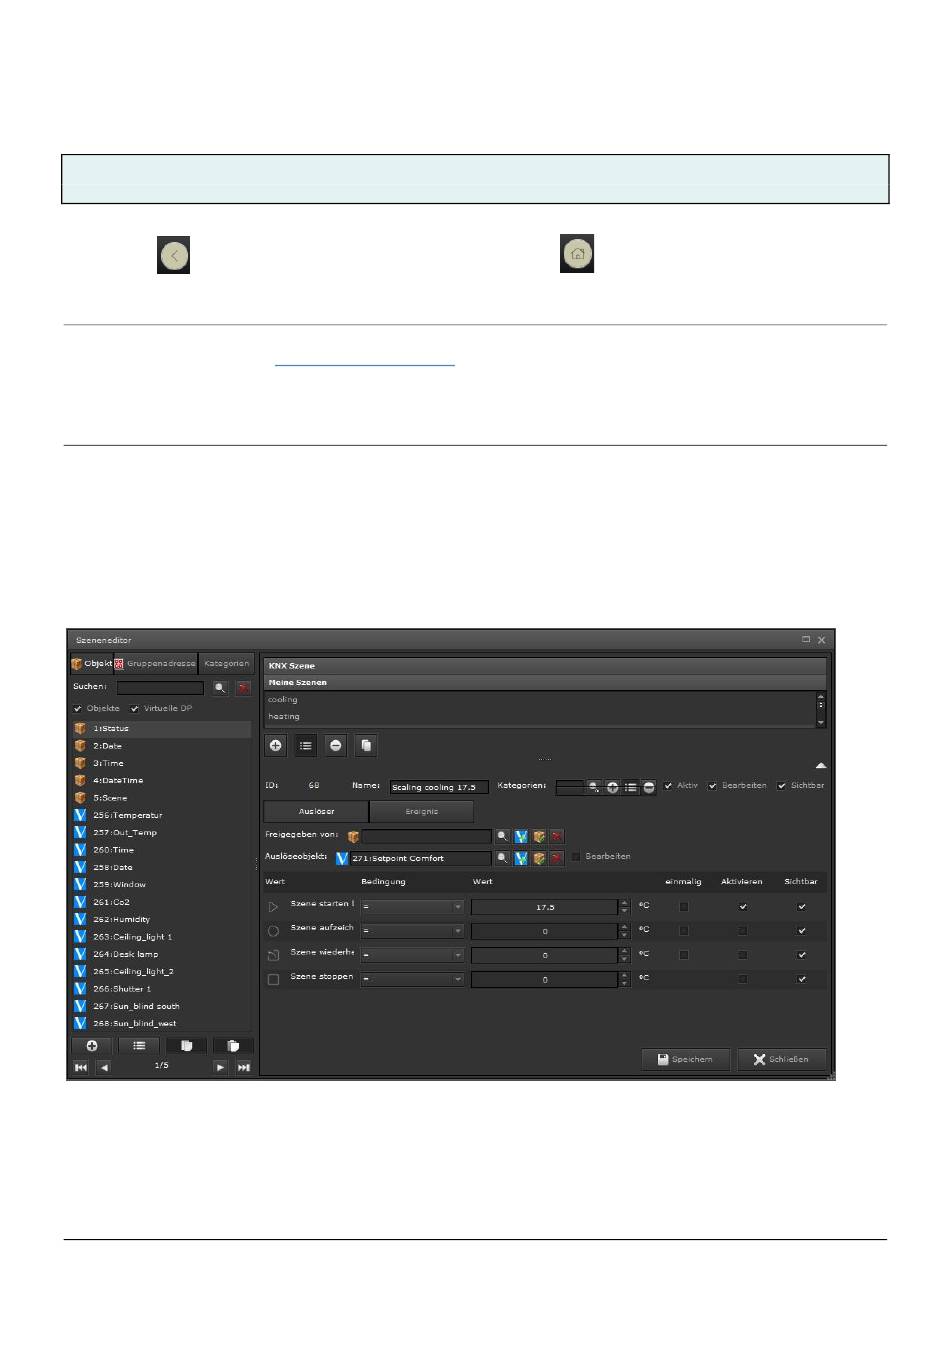Remove scene using the minus icon

pyautogui.click(x=336, y=746)
